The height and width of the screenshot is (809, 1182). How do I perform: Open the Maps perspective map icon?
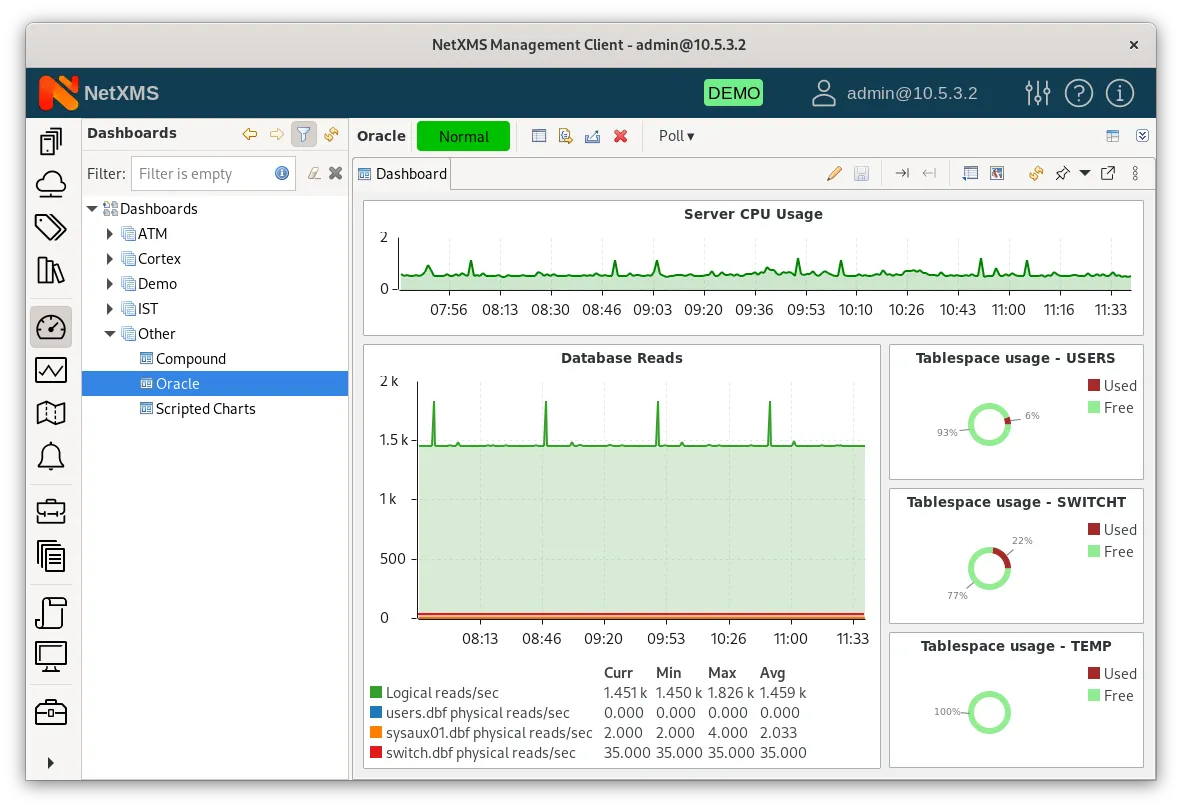pos(51,412)
